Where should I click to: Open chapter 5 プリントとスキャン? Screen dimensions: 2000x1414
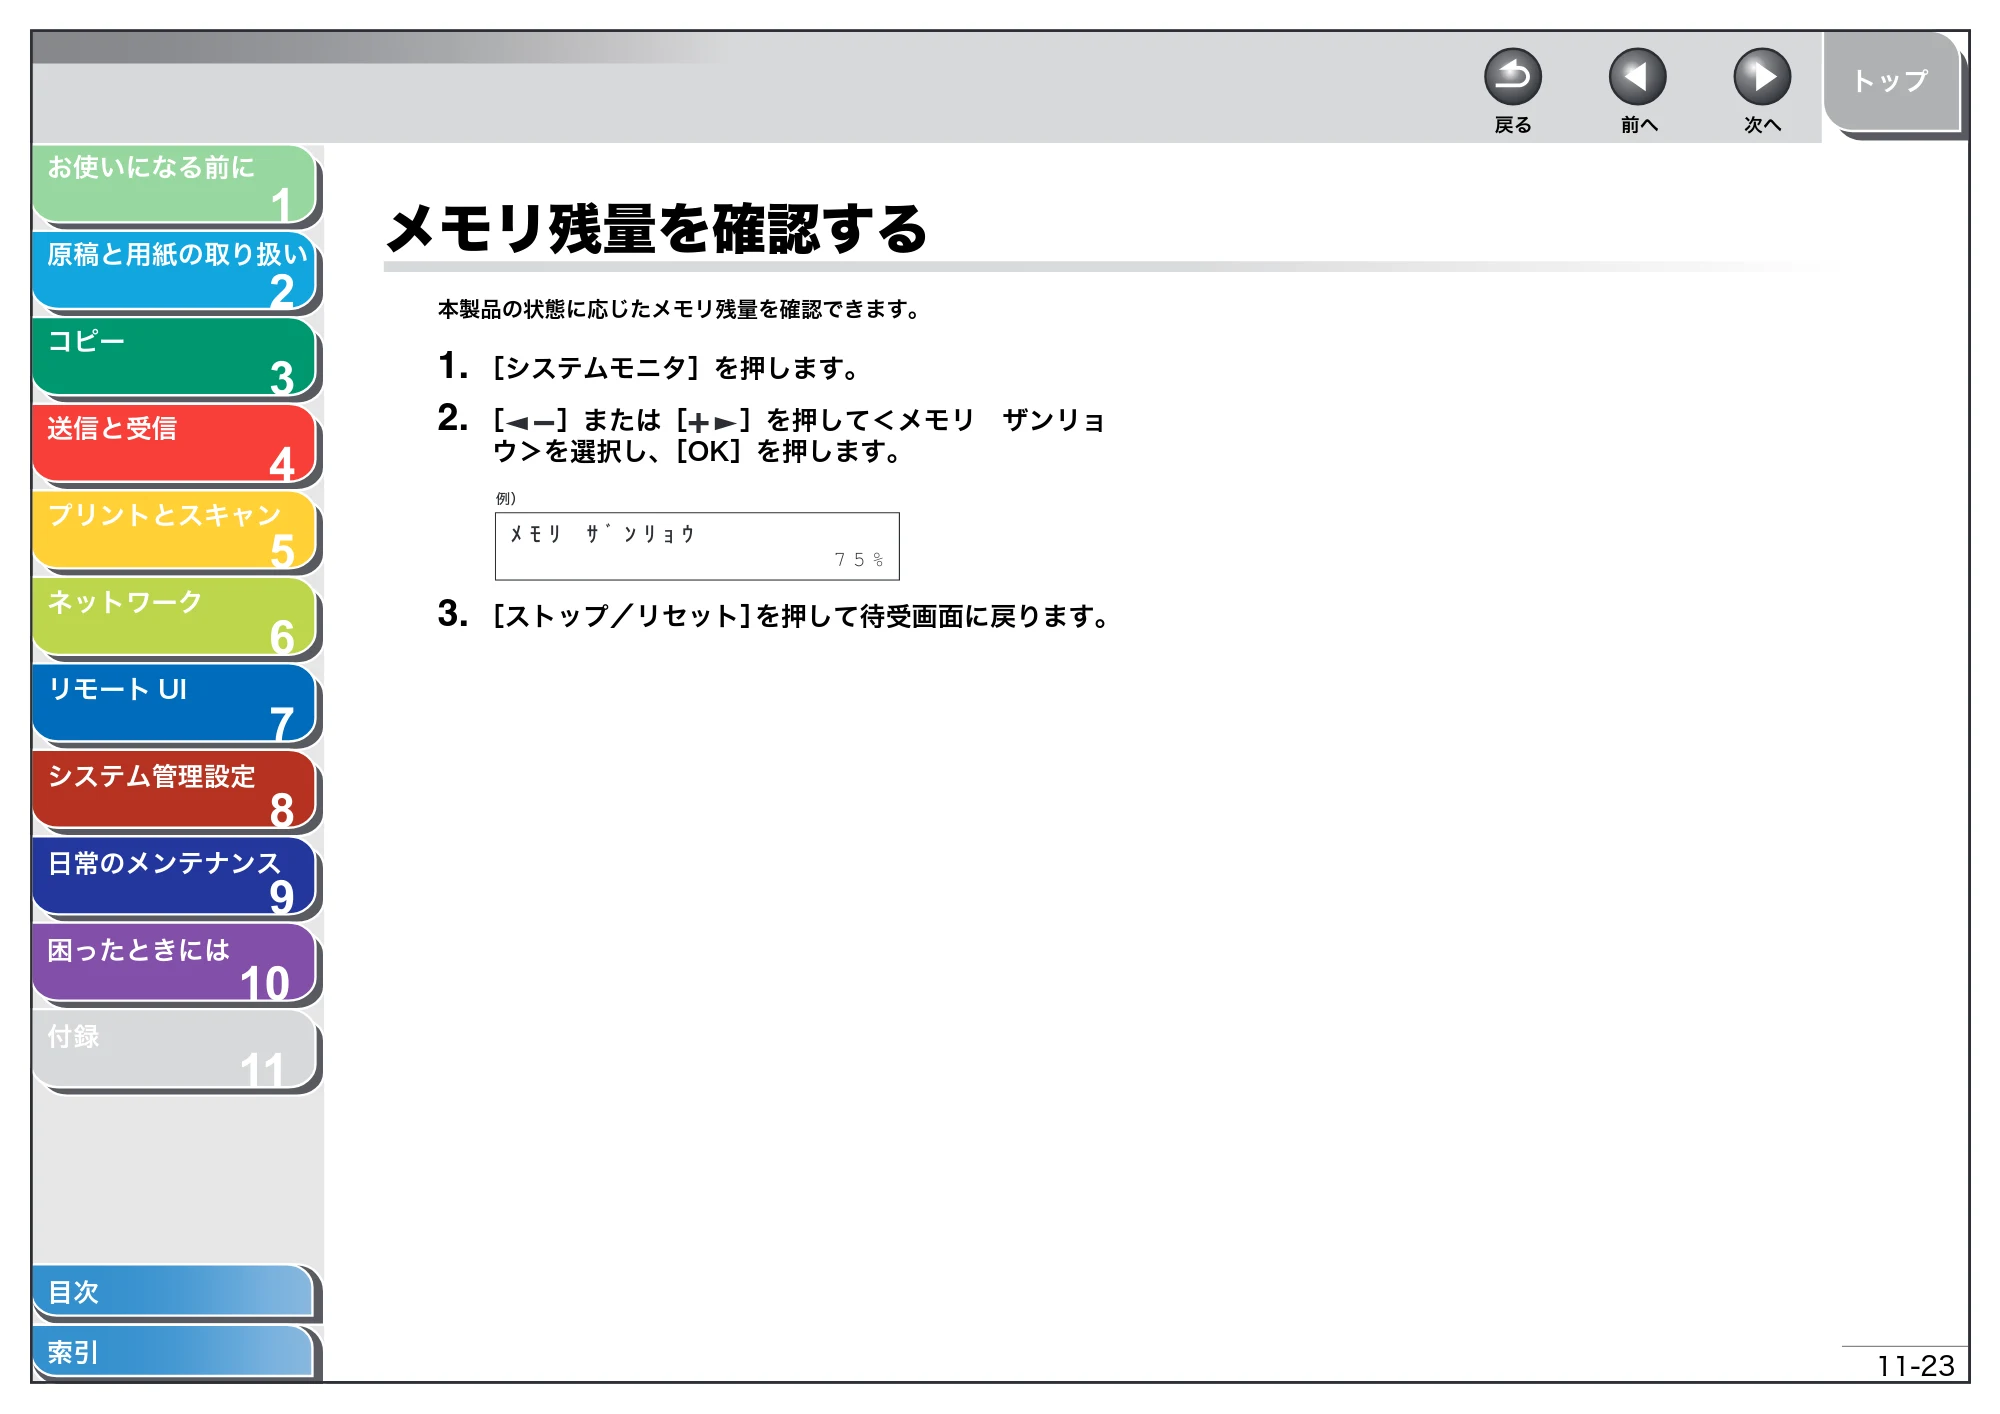pos(175,531)
